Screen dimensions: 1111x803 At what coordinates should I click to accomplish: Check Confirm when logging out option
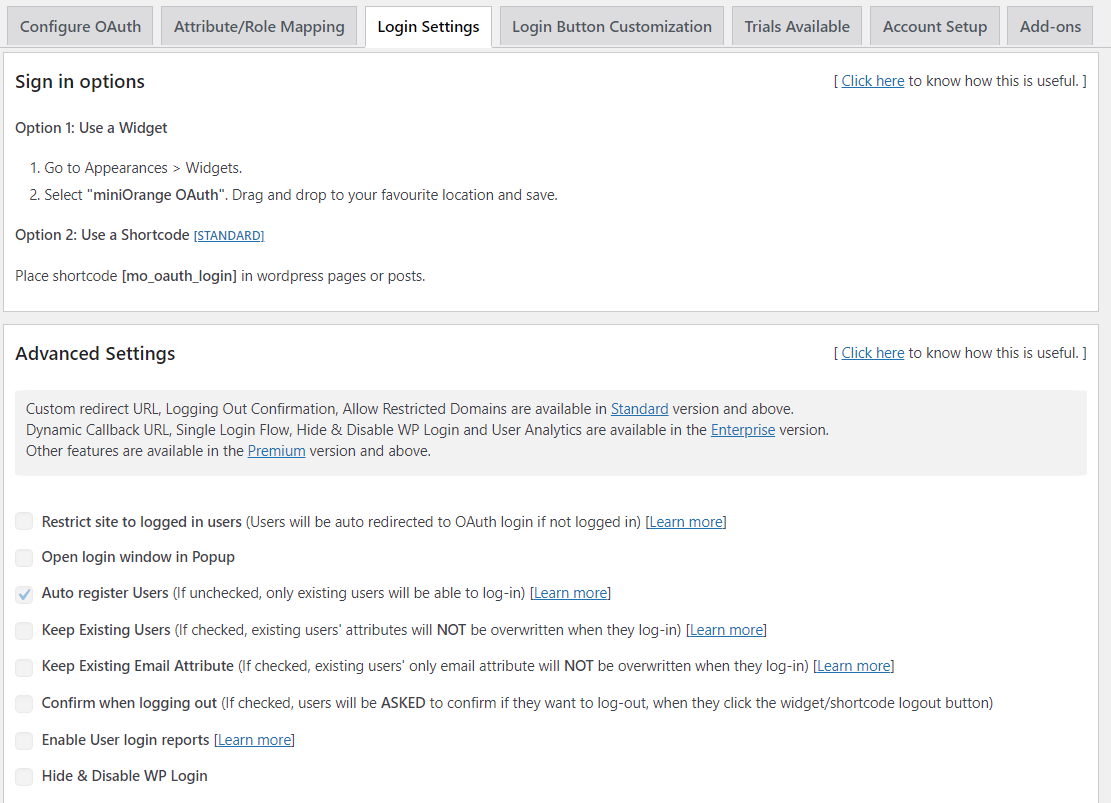pyautogui.click(x=24, y=703)
